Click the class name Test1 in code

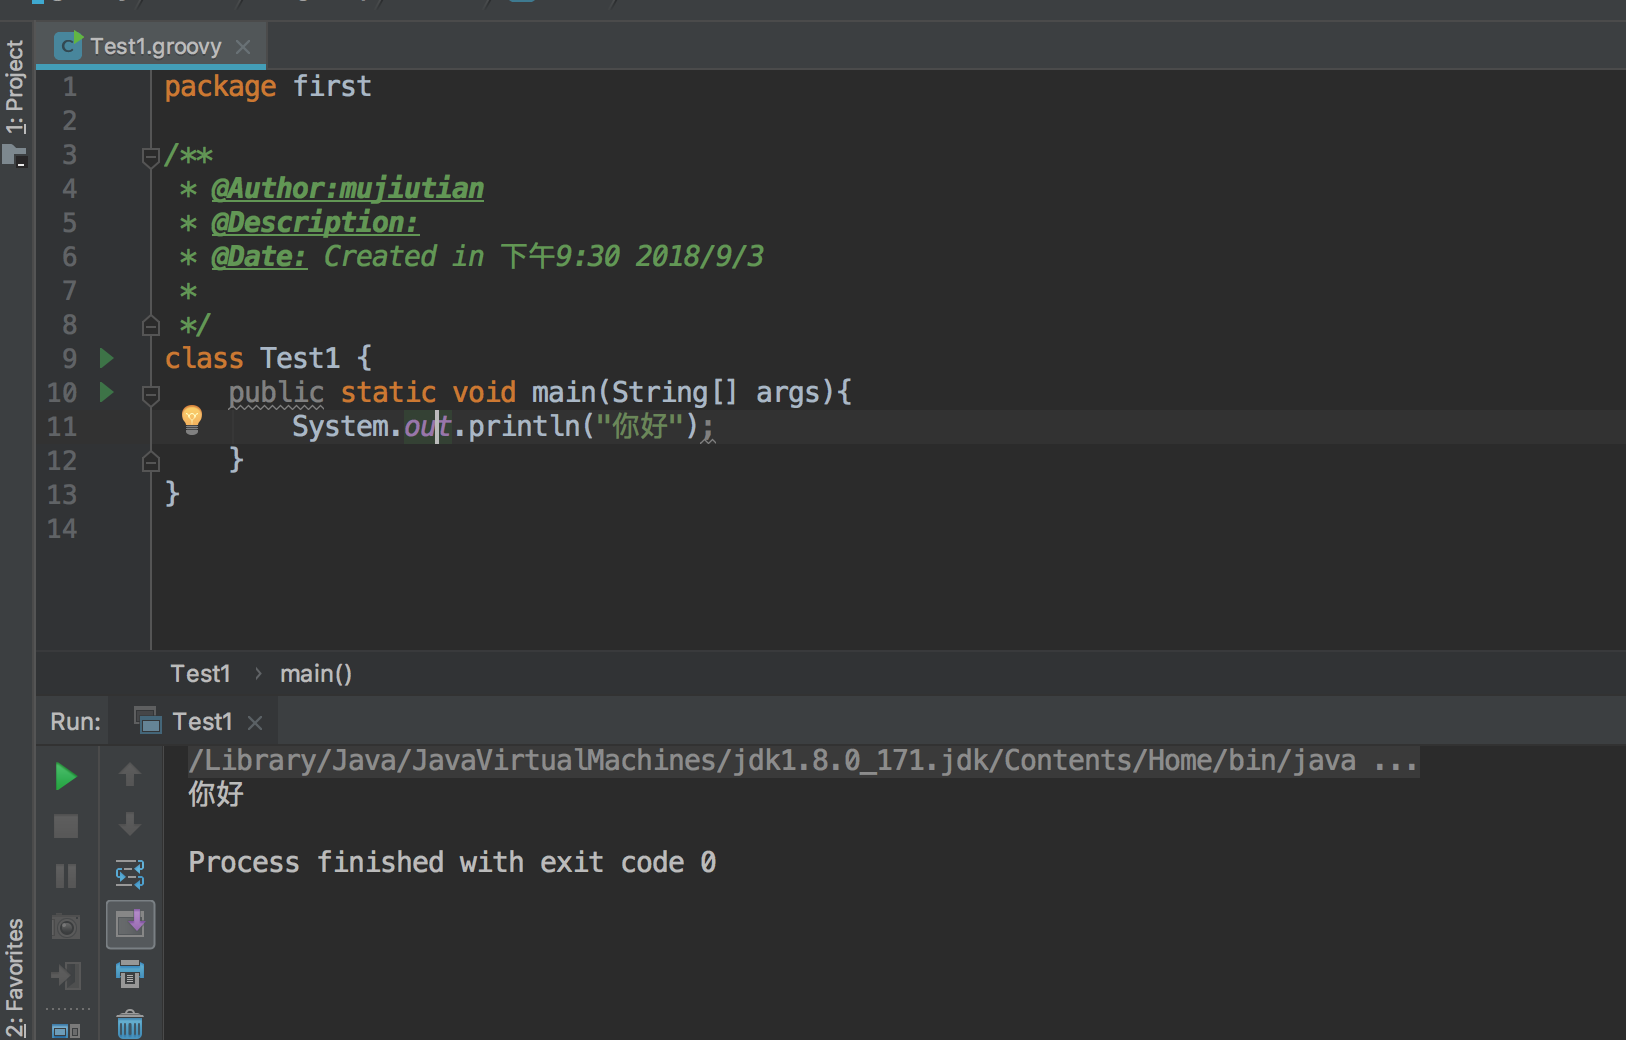pos(300,358)
